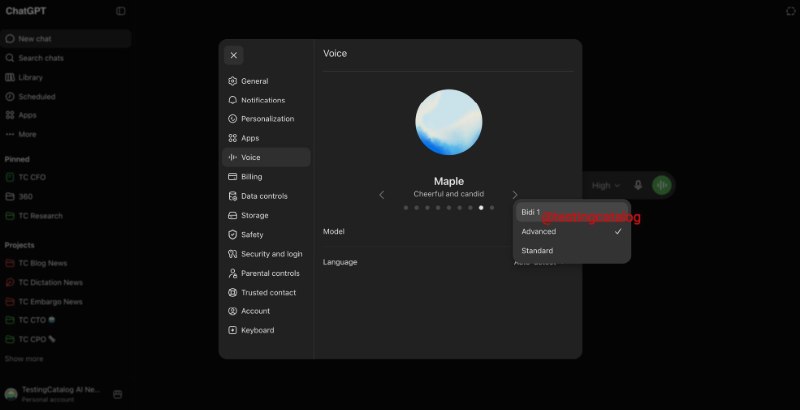Open Scheduled in the sidebar

[x=66, y=96]
